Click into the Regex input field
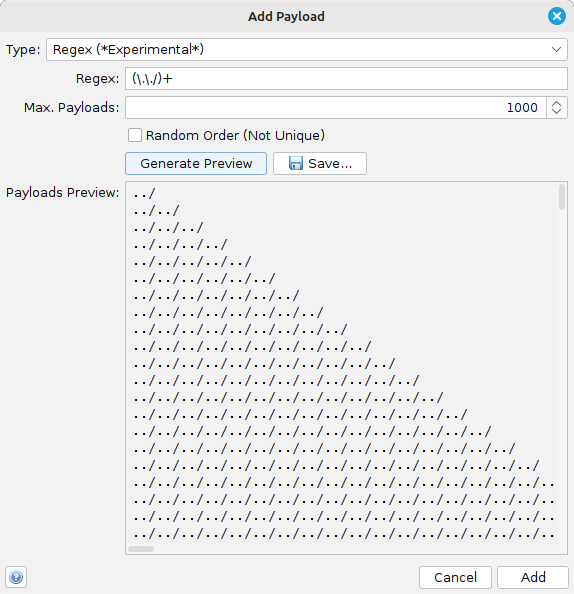Screen dimensions: 574x594 [x=346, y=78]
